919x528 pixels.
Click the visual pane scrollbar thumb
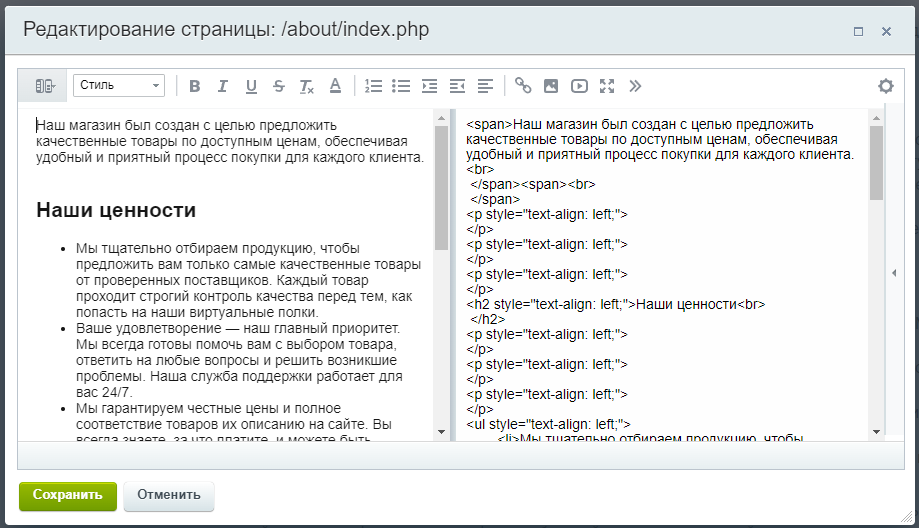coord(441,188)
